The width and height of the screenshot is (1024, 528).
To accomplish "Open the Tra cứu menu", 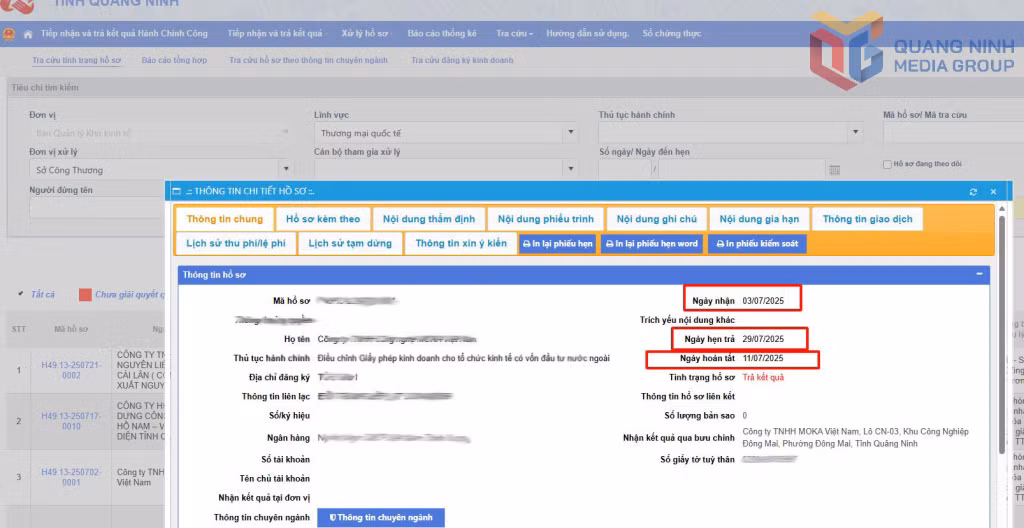I will coord(515,33).
